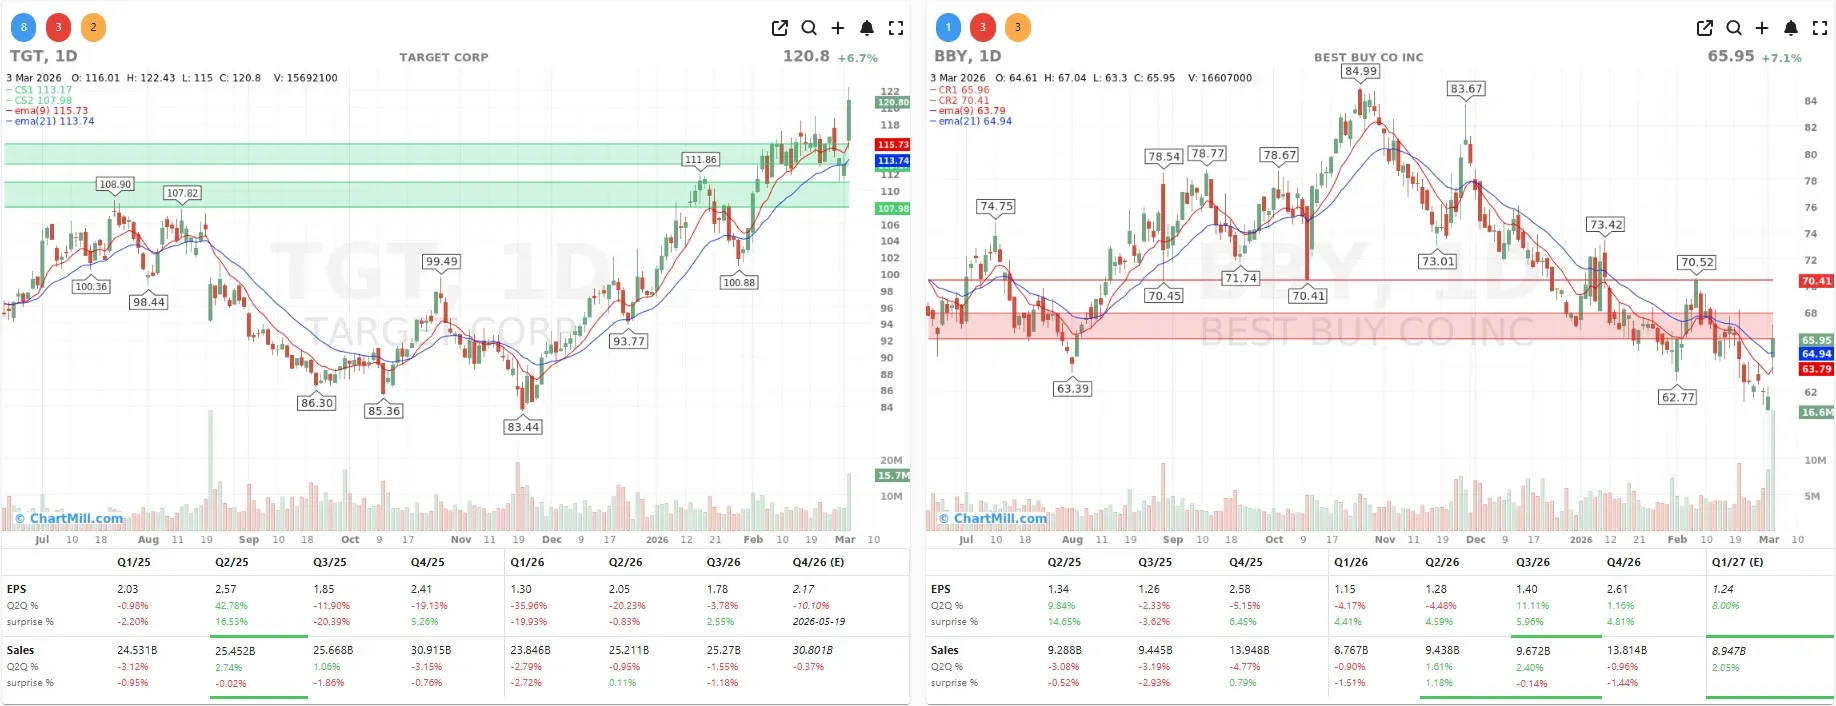Image resolution: width=1836 pixels, height=706 pixels.
Task: Select the CR2 70.41 legend entry
Action: click(x=961, y=100)
